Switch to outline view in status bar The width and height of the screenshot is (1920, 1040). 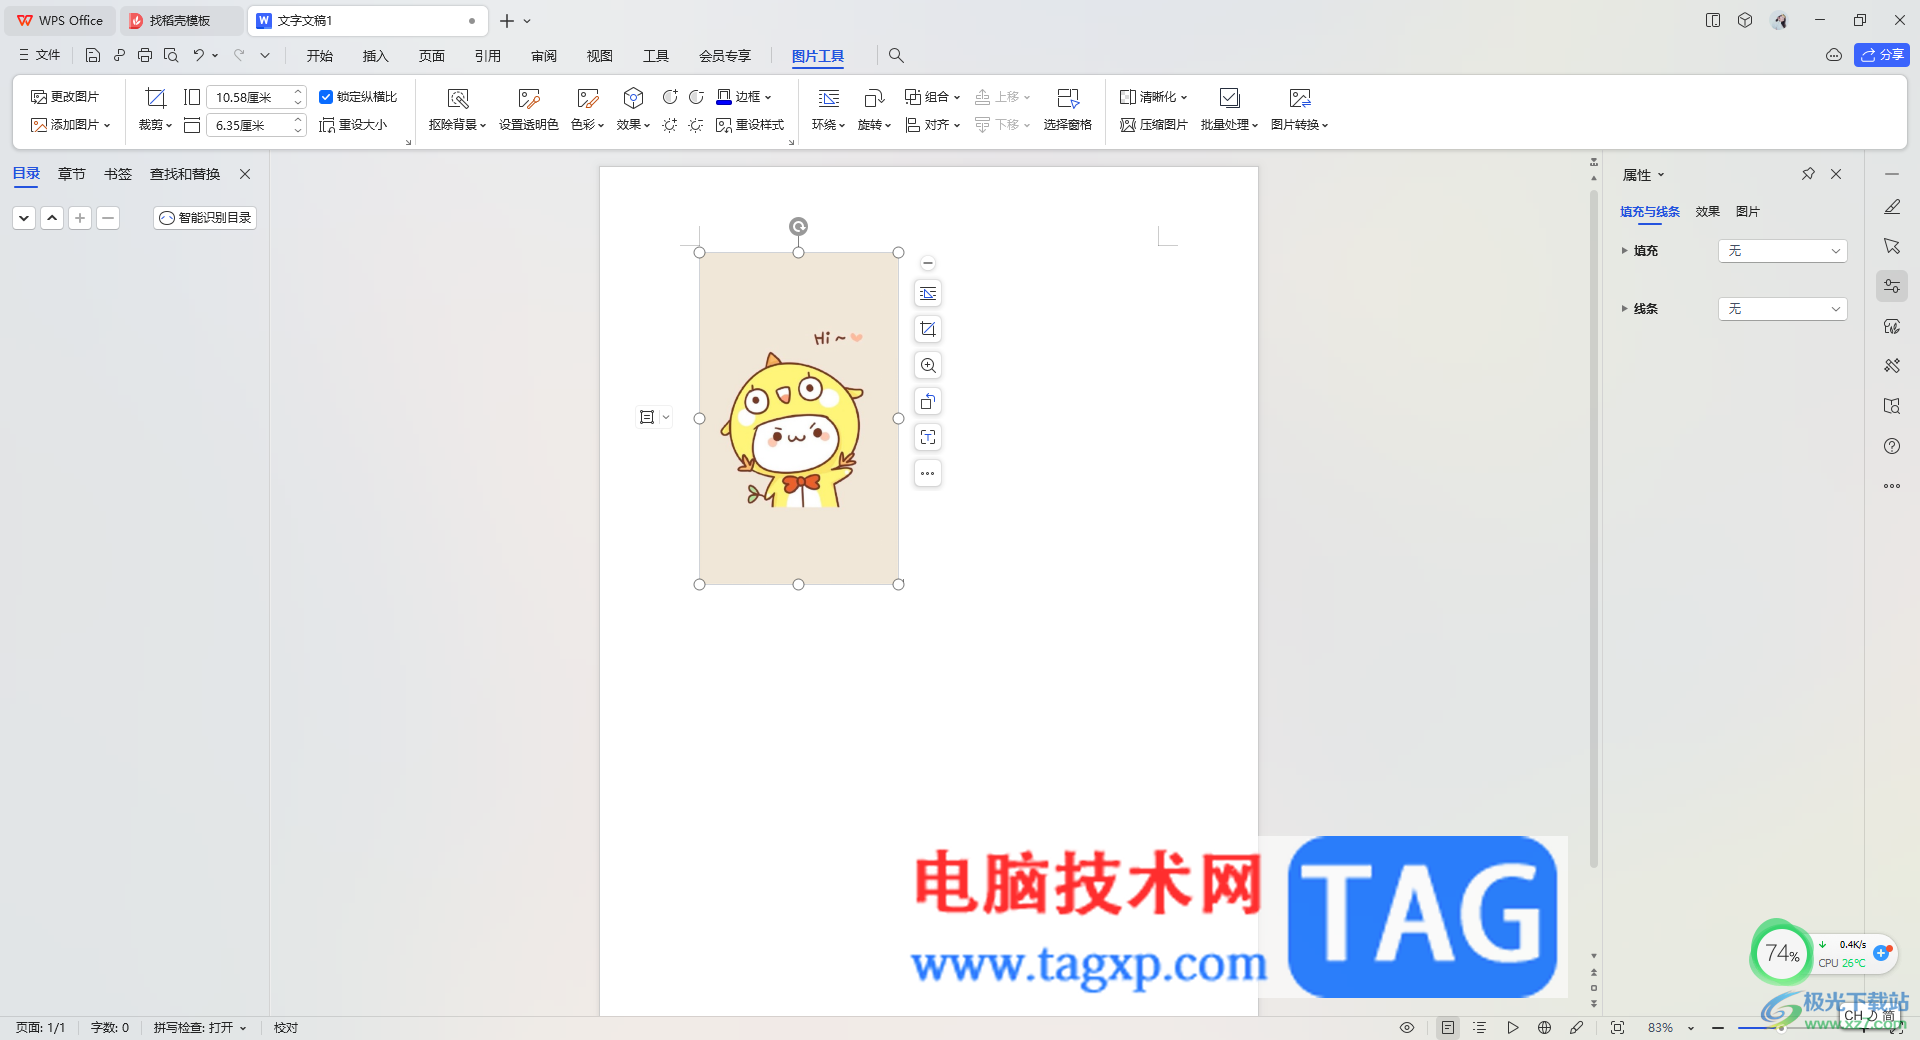coord(1480,1027)
